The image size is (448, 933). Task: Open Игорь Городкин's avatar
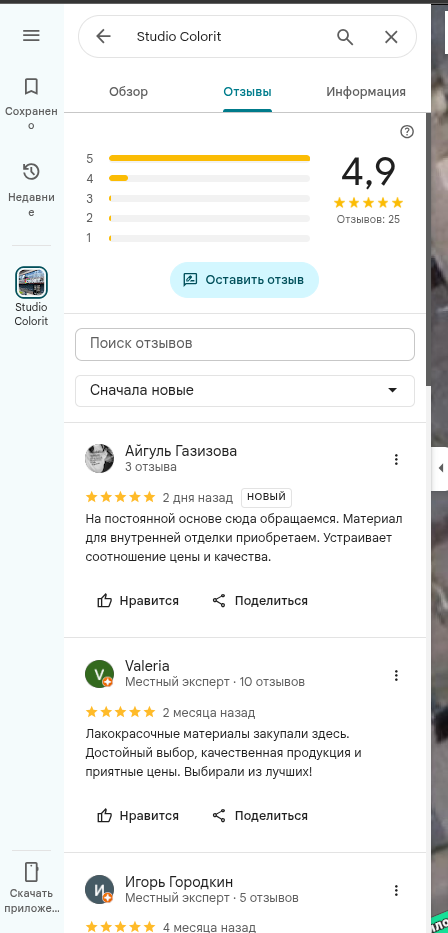point(99,890)
